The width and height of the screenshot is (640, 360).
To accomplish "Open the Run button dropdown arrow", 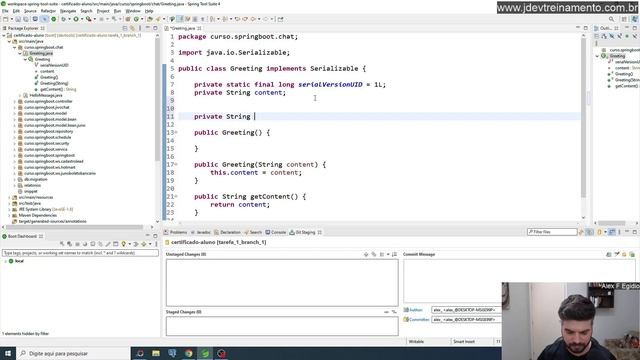I will (82, 19).
